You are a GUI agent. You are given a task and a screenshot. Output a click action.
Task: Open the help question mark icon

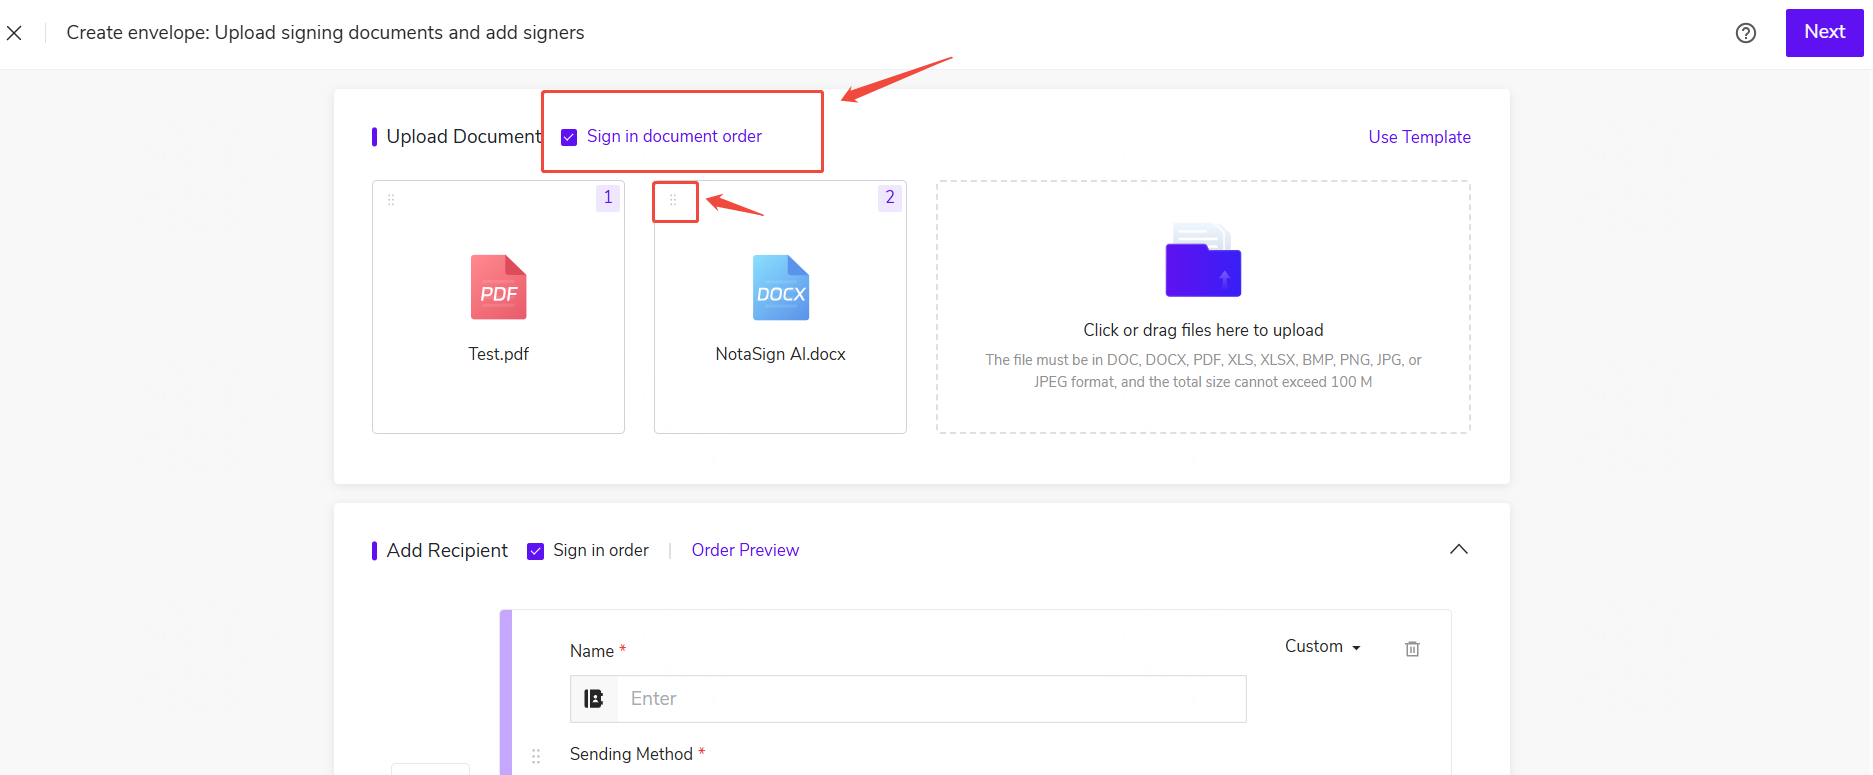tap(1745, 33)
